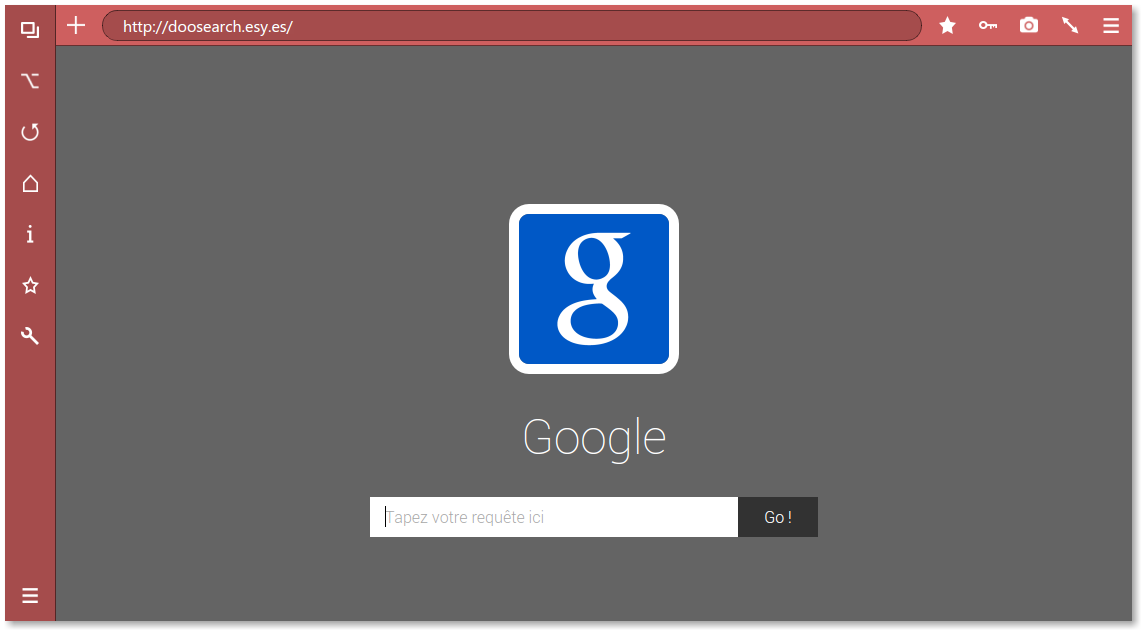Click the address bar URL field
This screenshot has height=630, width=1141.
tap(512, 26)
